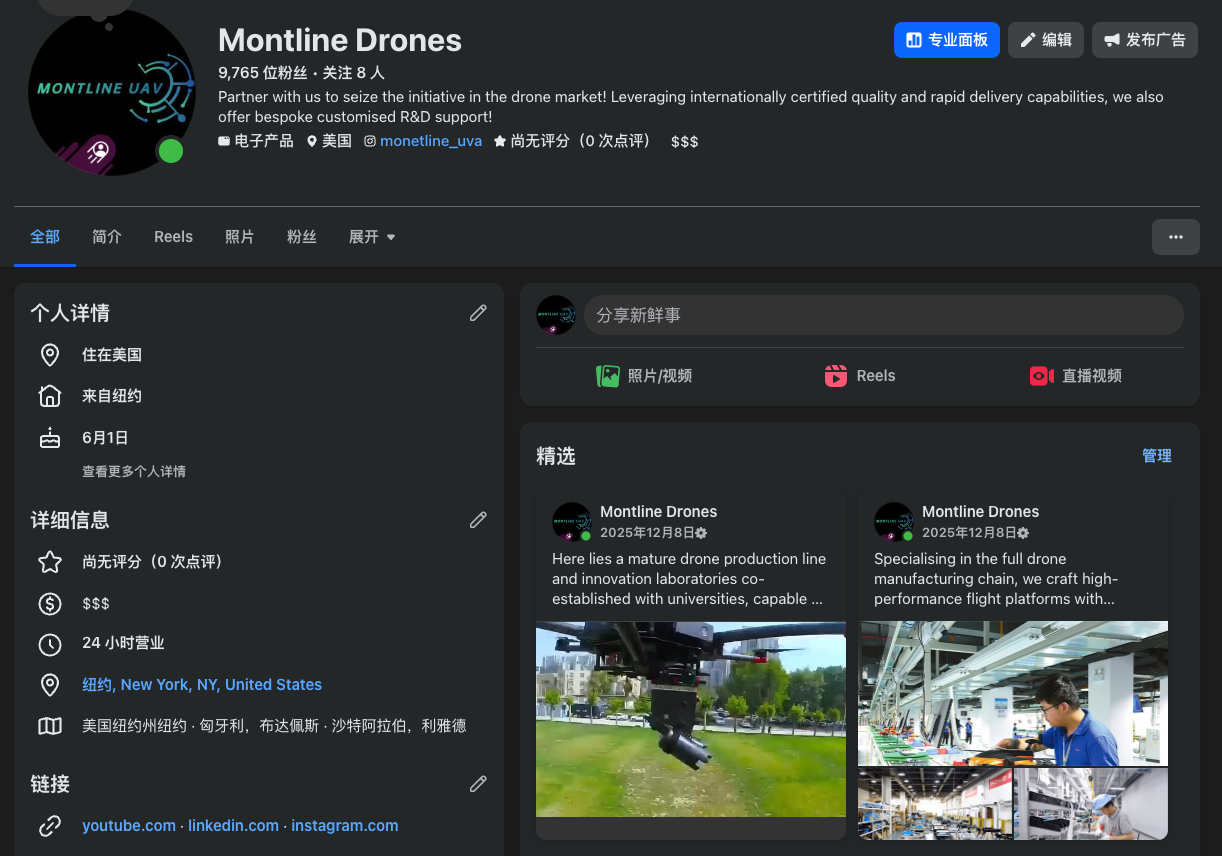1222x856 pixels.
Task: Click the 24 小时营业 hours text
Action: [x=123, y=644]
